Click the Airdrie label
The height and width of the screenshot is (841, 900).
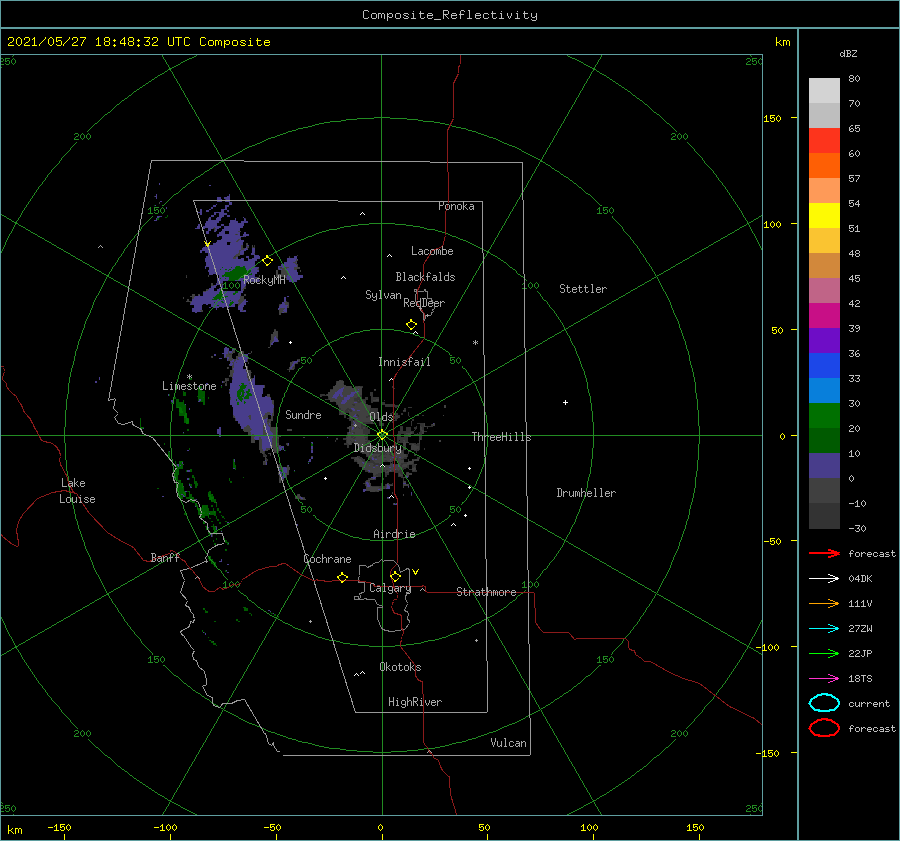[x=394, y=534]
